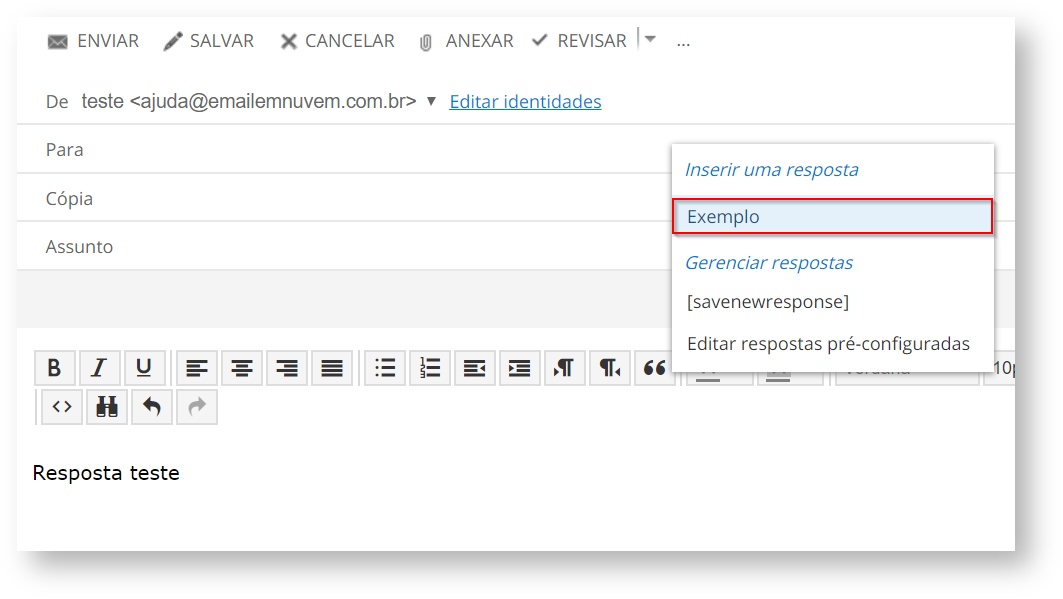Attach a file using ANEXAR
The height and width of the screenshot is (599, 1063).
click(466, 41)
